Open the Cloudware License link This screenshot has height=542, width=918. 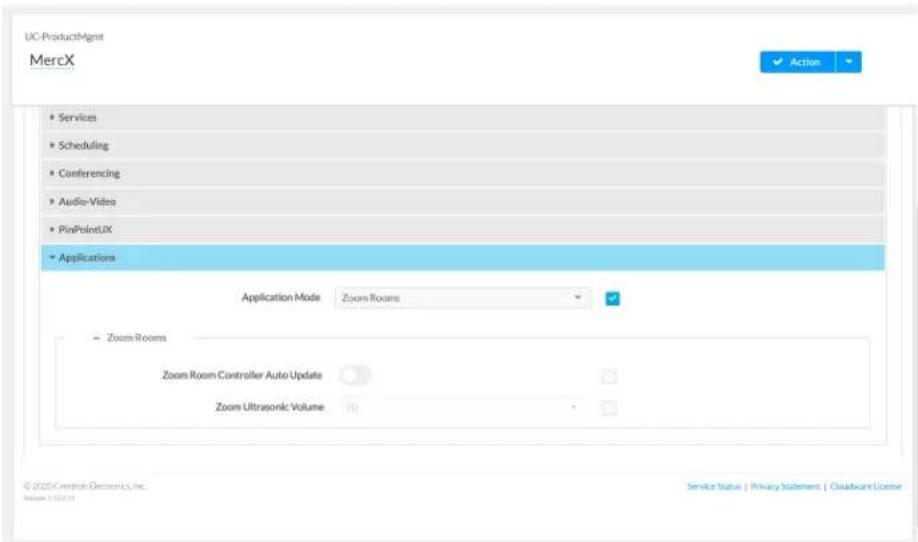pos(865,486)
